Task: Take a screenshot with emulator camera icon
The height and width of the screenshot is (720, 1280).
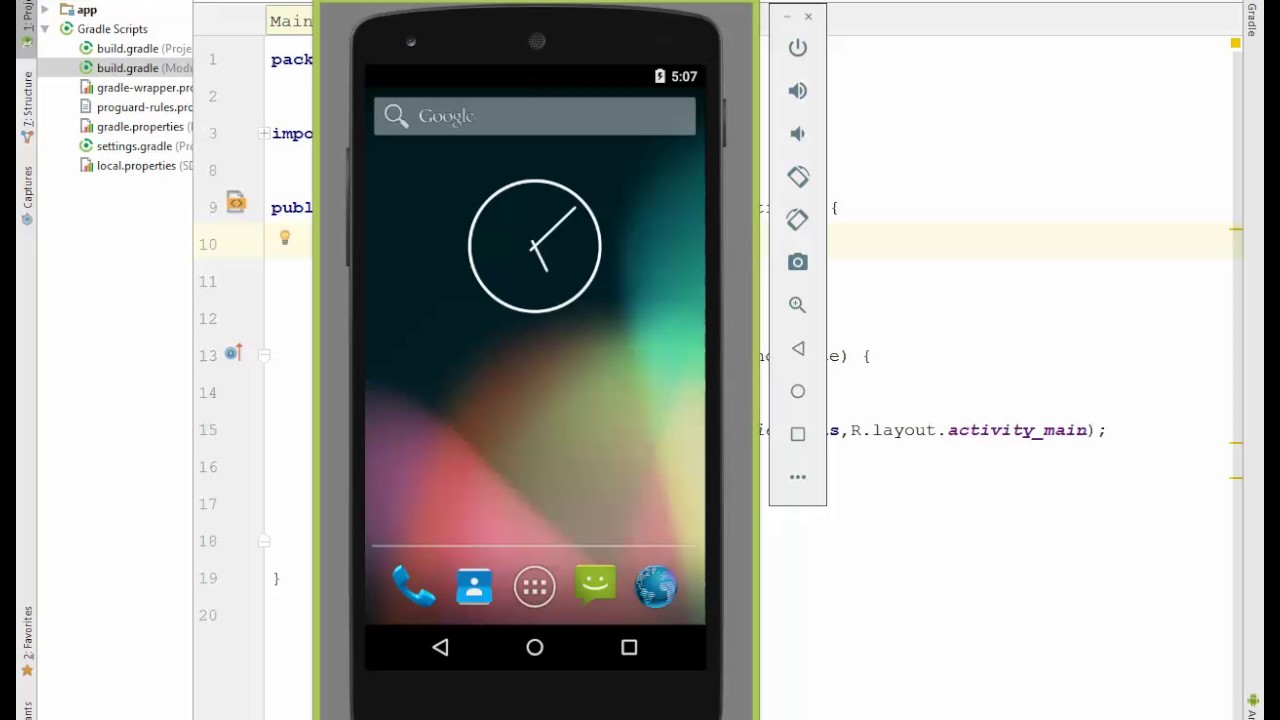Action: [797, 262]
